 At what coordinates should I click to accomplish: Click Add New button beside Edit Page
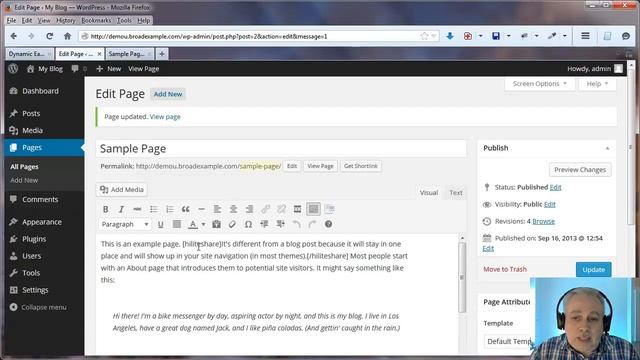point(168,94)
